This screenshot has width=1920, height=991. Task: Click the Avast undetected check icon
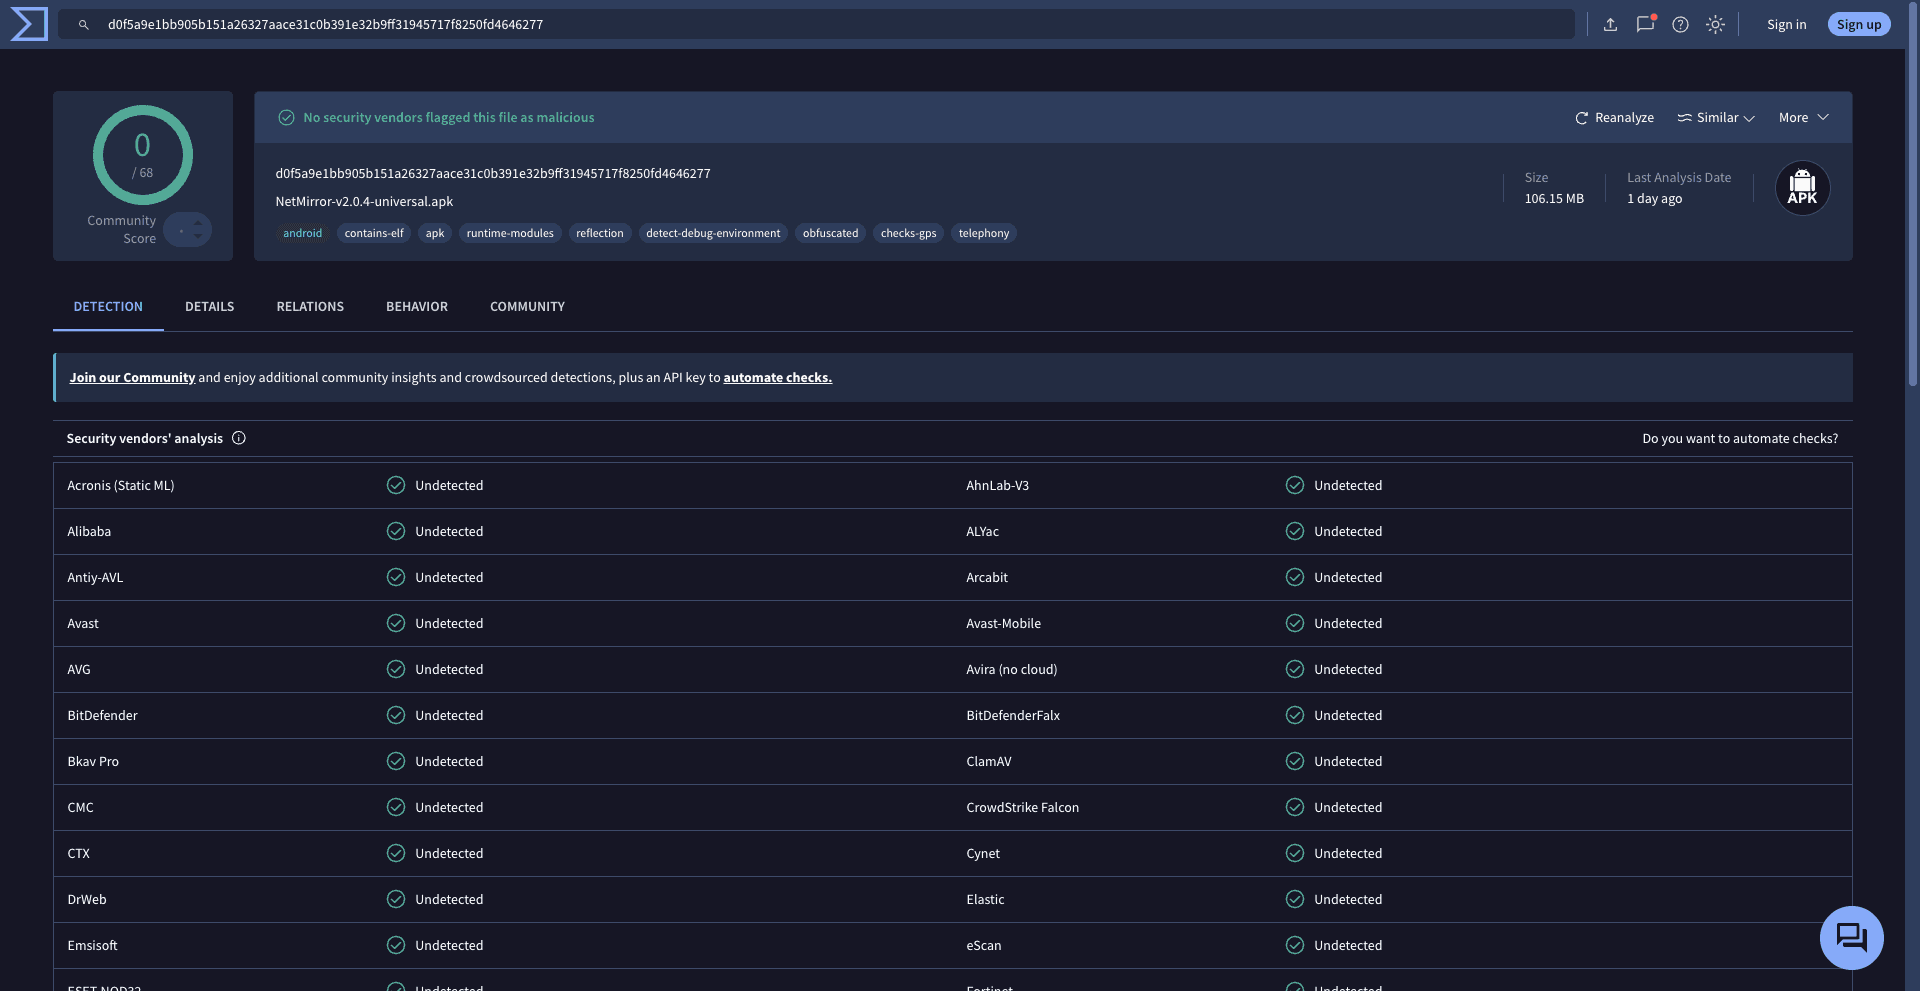[x=396, y=623]
